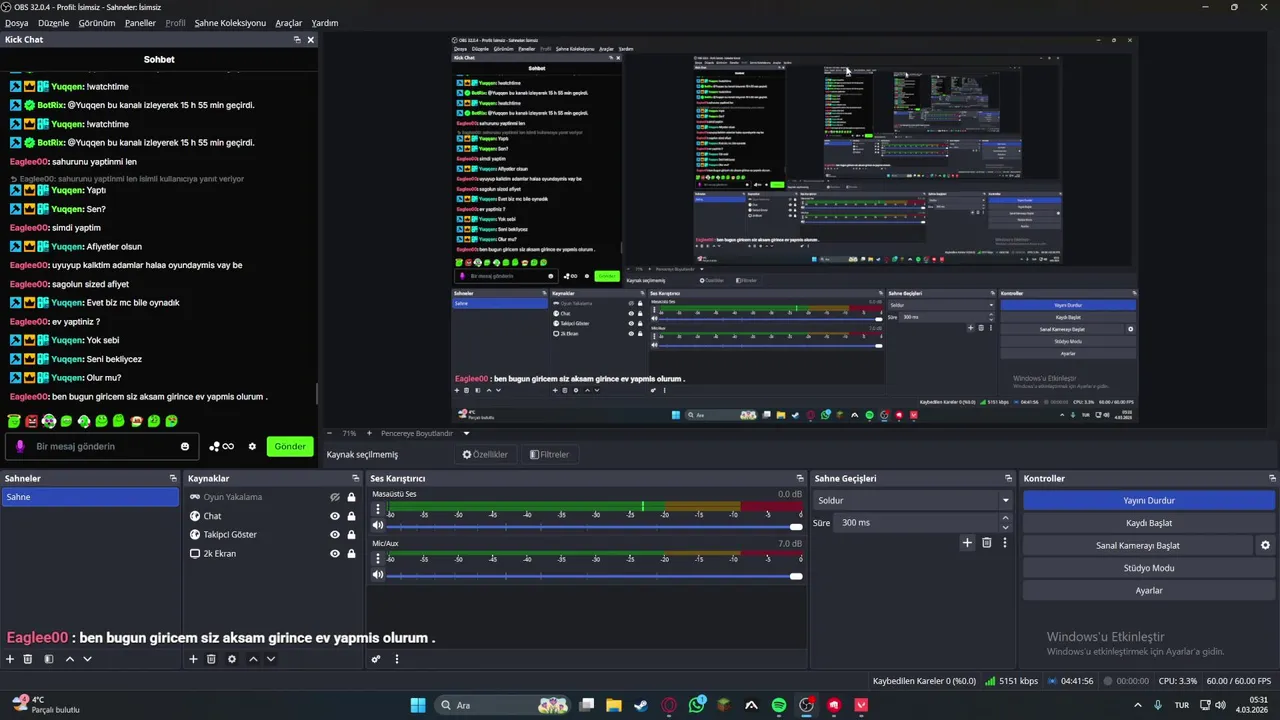
Task: Remove selected source via Kaynaklar trash icon
Action: click(x=211, y=659)
